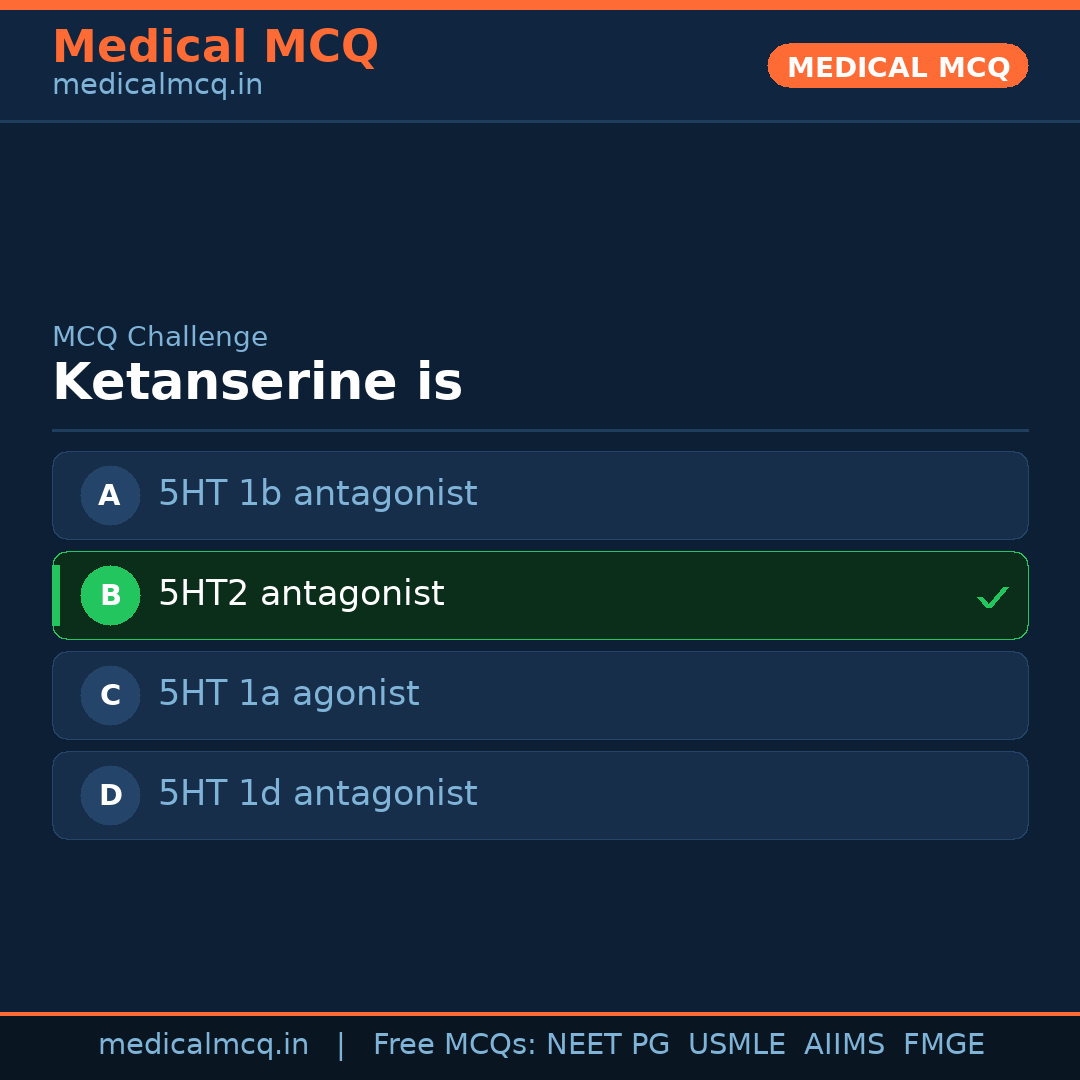Select the answer '5HT2 antagonist'
The width and height of the screenshot is (1080, 1080).
point(301,594)
